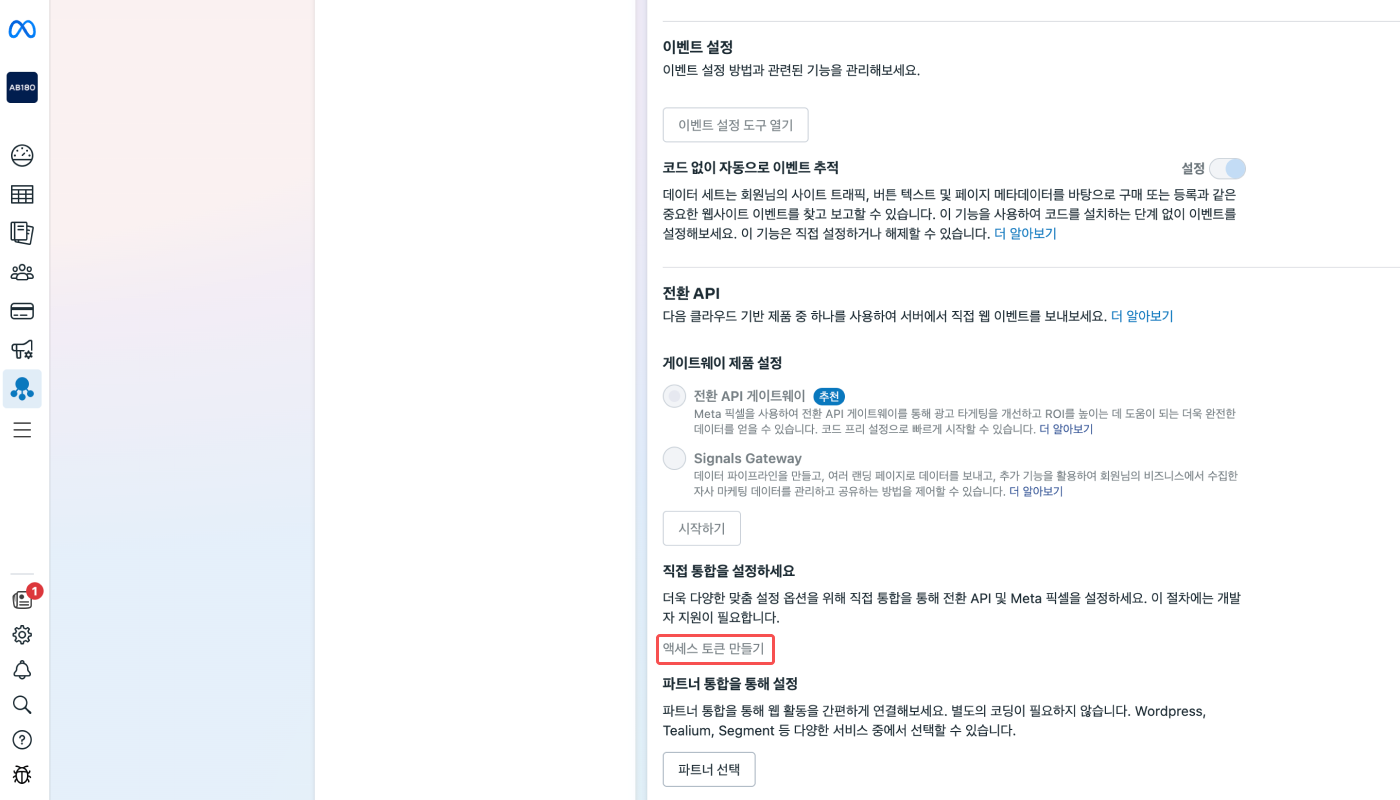Select the audiences people icon
The width and height of the screenshot is (1400, 800).
[22, 272]
